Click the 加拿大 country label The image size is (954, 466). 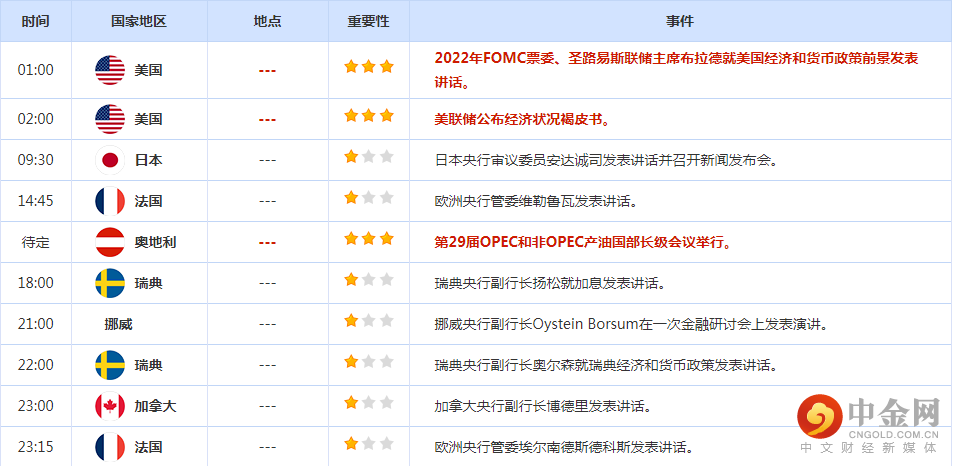tap(155, 406)
